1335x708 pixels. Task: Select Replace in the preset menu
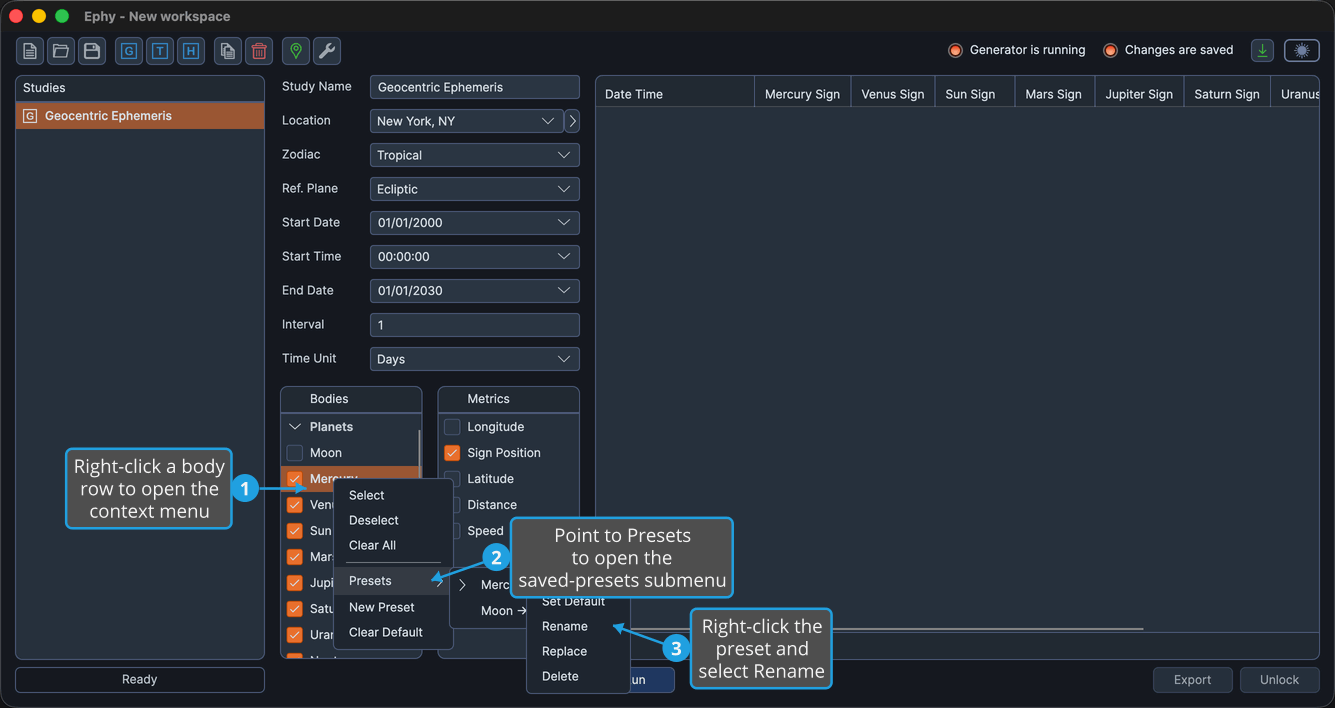[578, 651]
